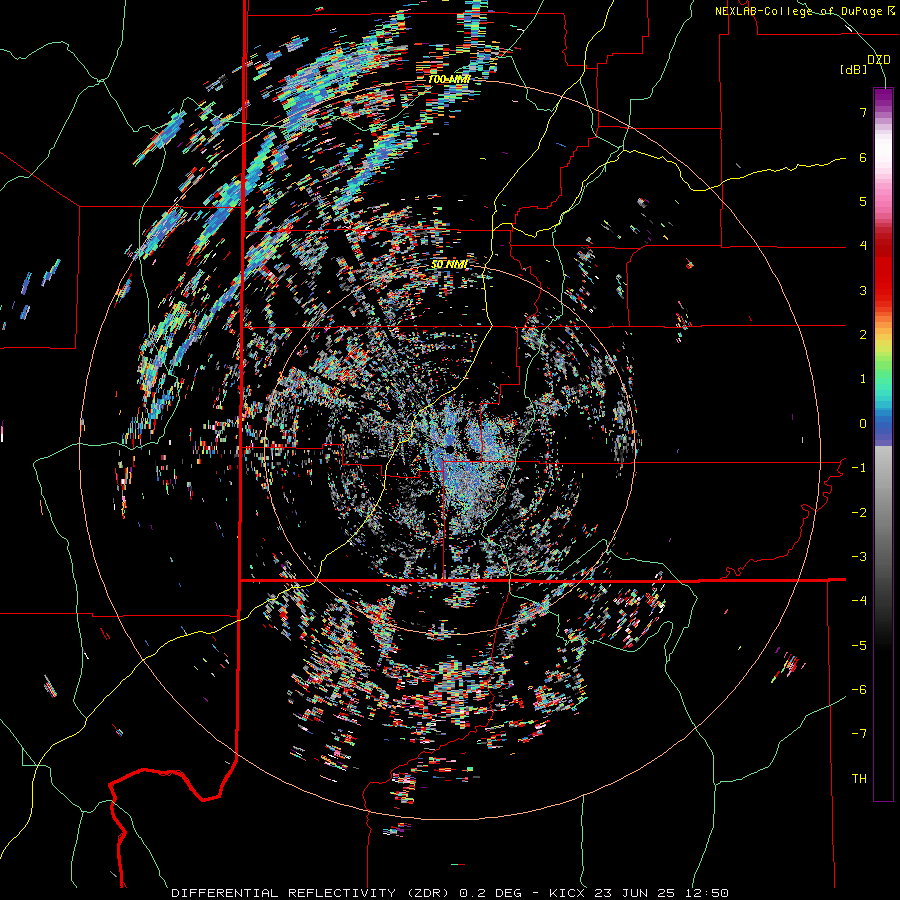Click the 100 NMI range ring label

coord(449,79)
